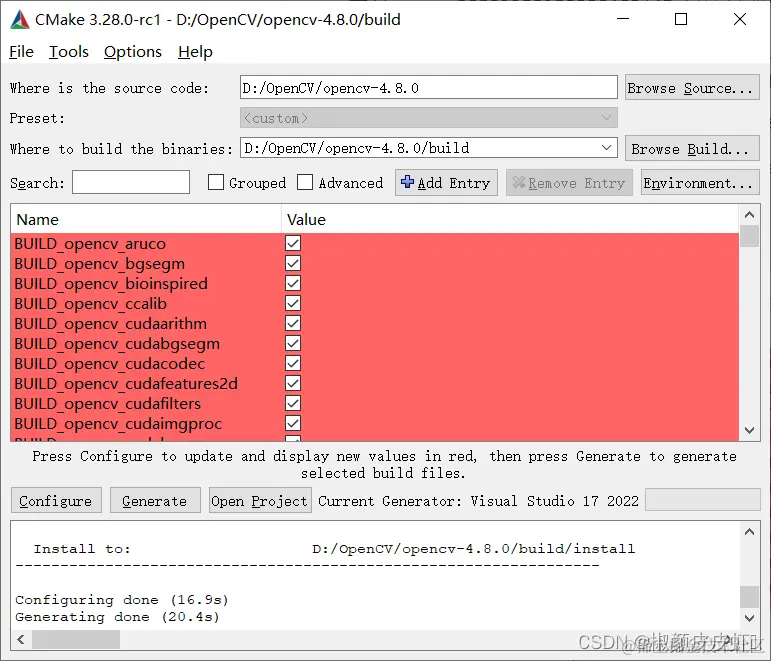Click the 'Install to:' log line
Image resolution: width=771 pixels, height=661 pixels.
pyautogui.click(x=334, y=549)
